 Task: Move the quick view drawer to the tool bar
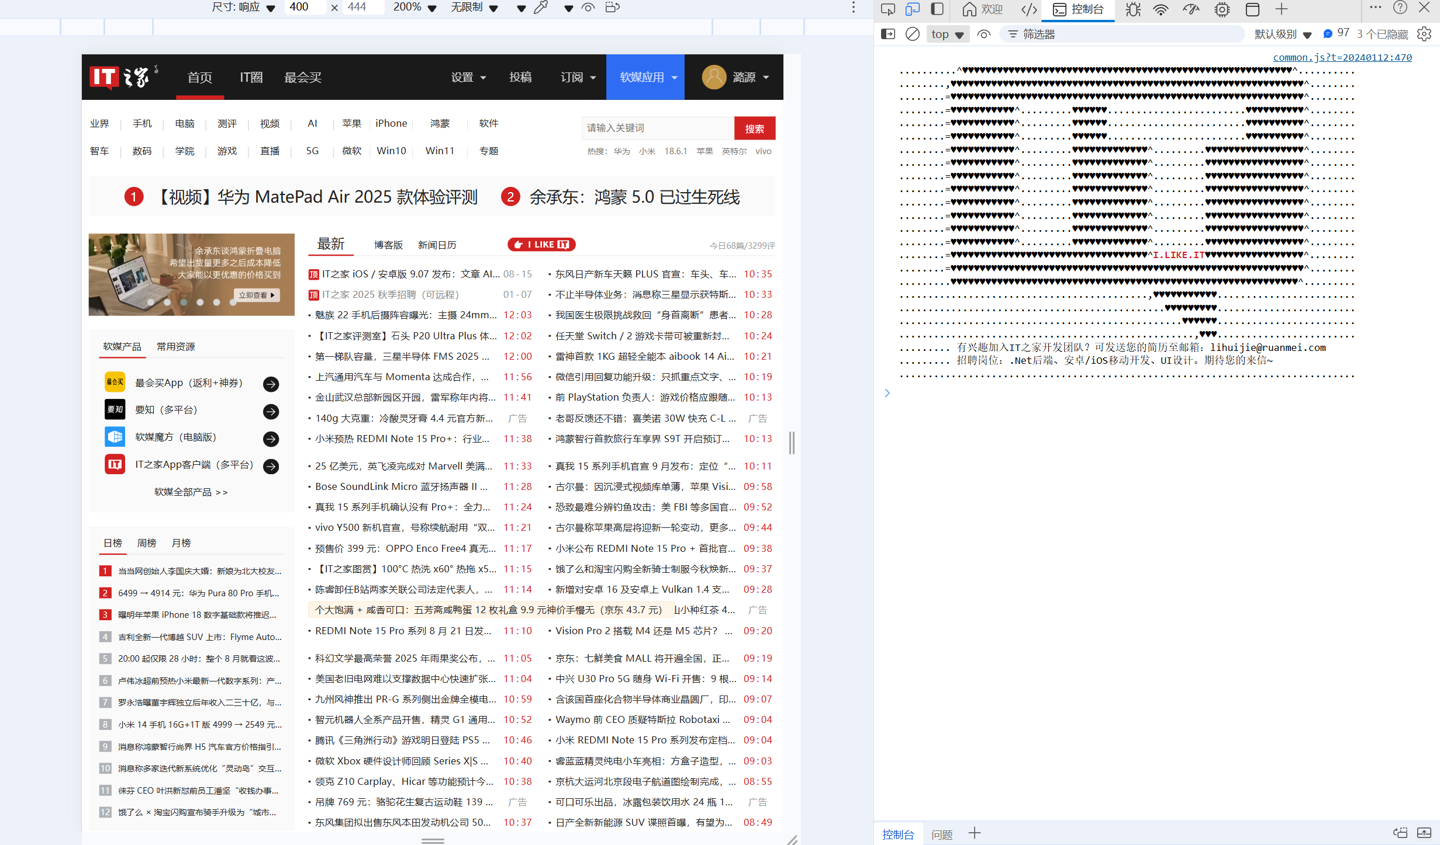(1400, 833)
